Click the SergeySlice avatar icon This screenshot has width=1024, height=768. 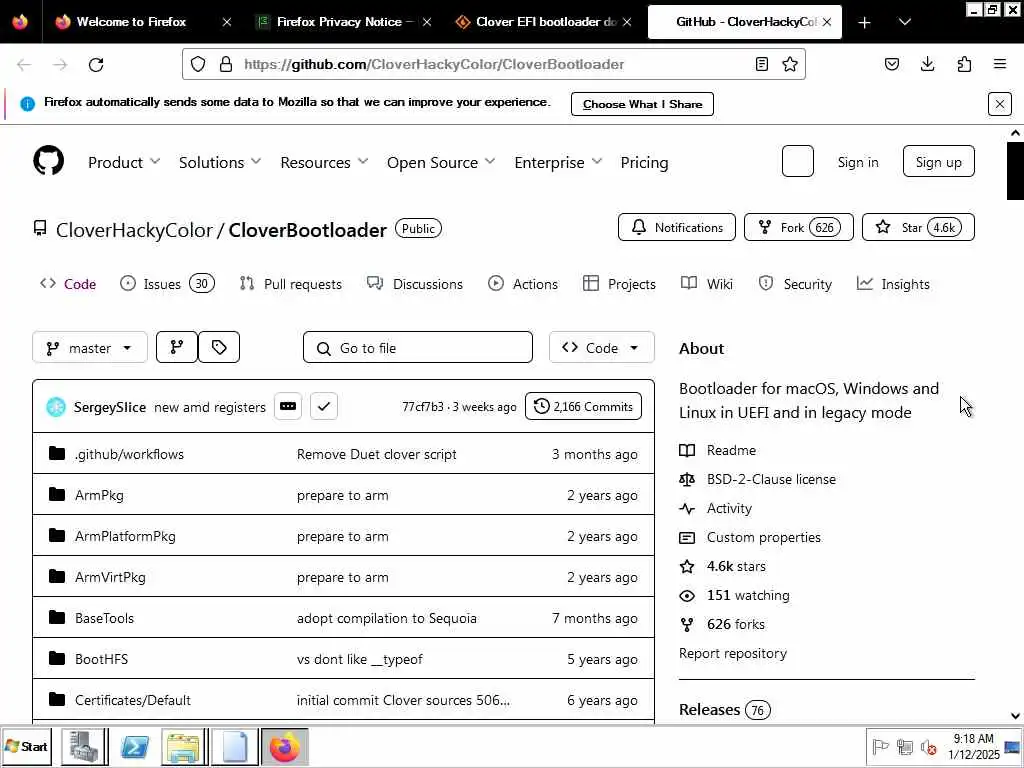[56, 407]
